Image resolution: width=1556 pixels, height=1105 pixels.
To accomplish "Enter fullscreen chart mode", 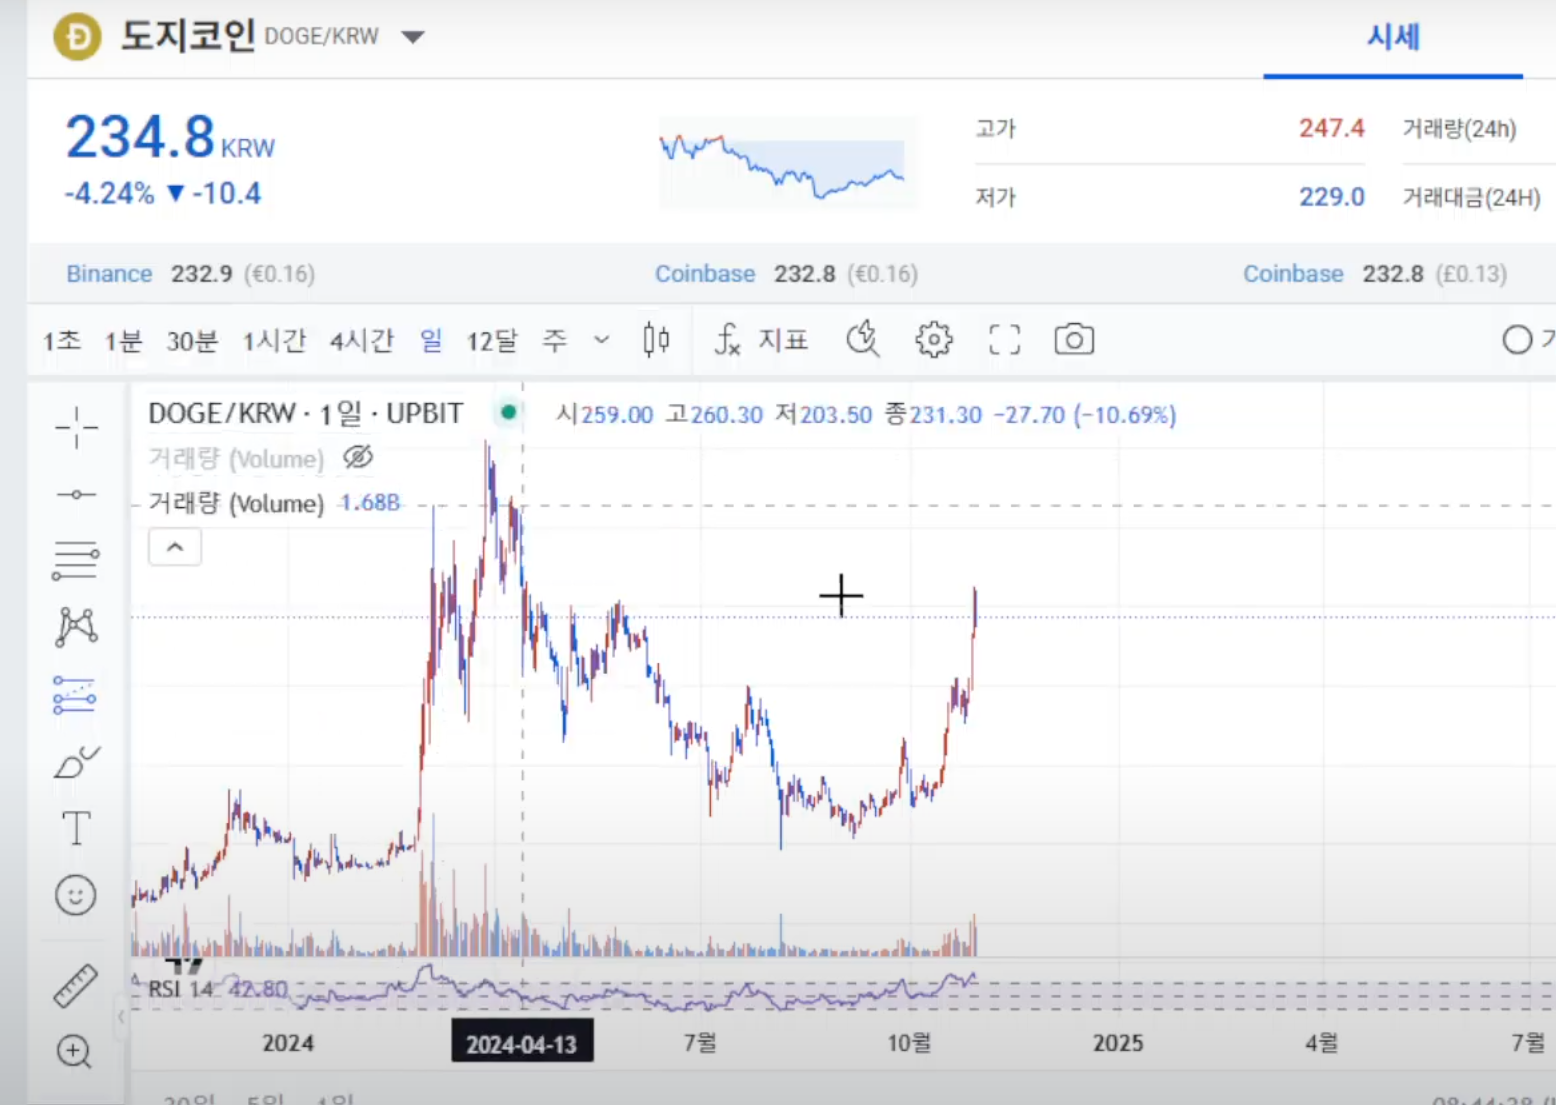I will [1005, 340].
